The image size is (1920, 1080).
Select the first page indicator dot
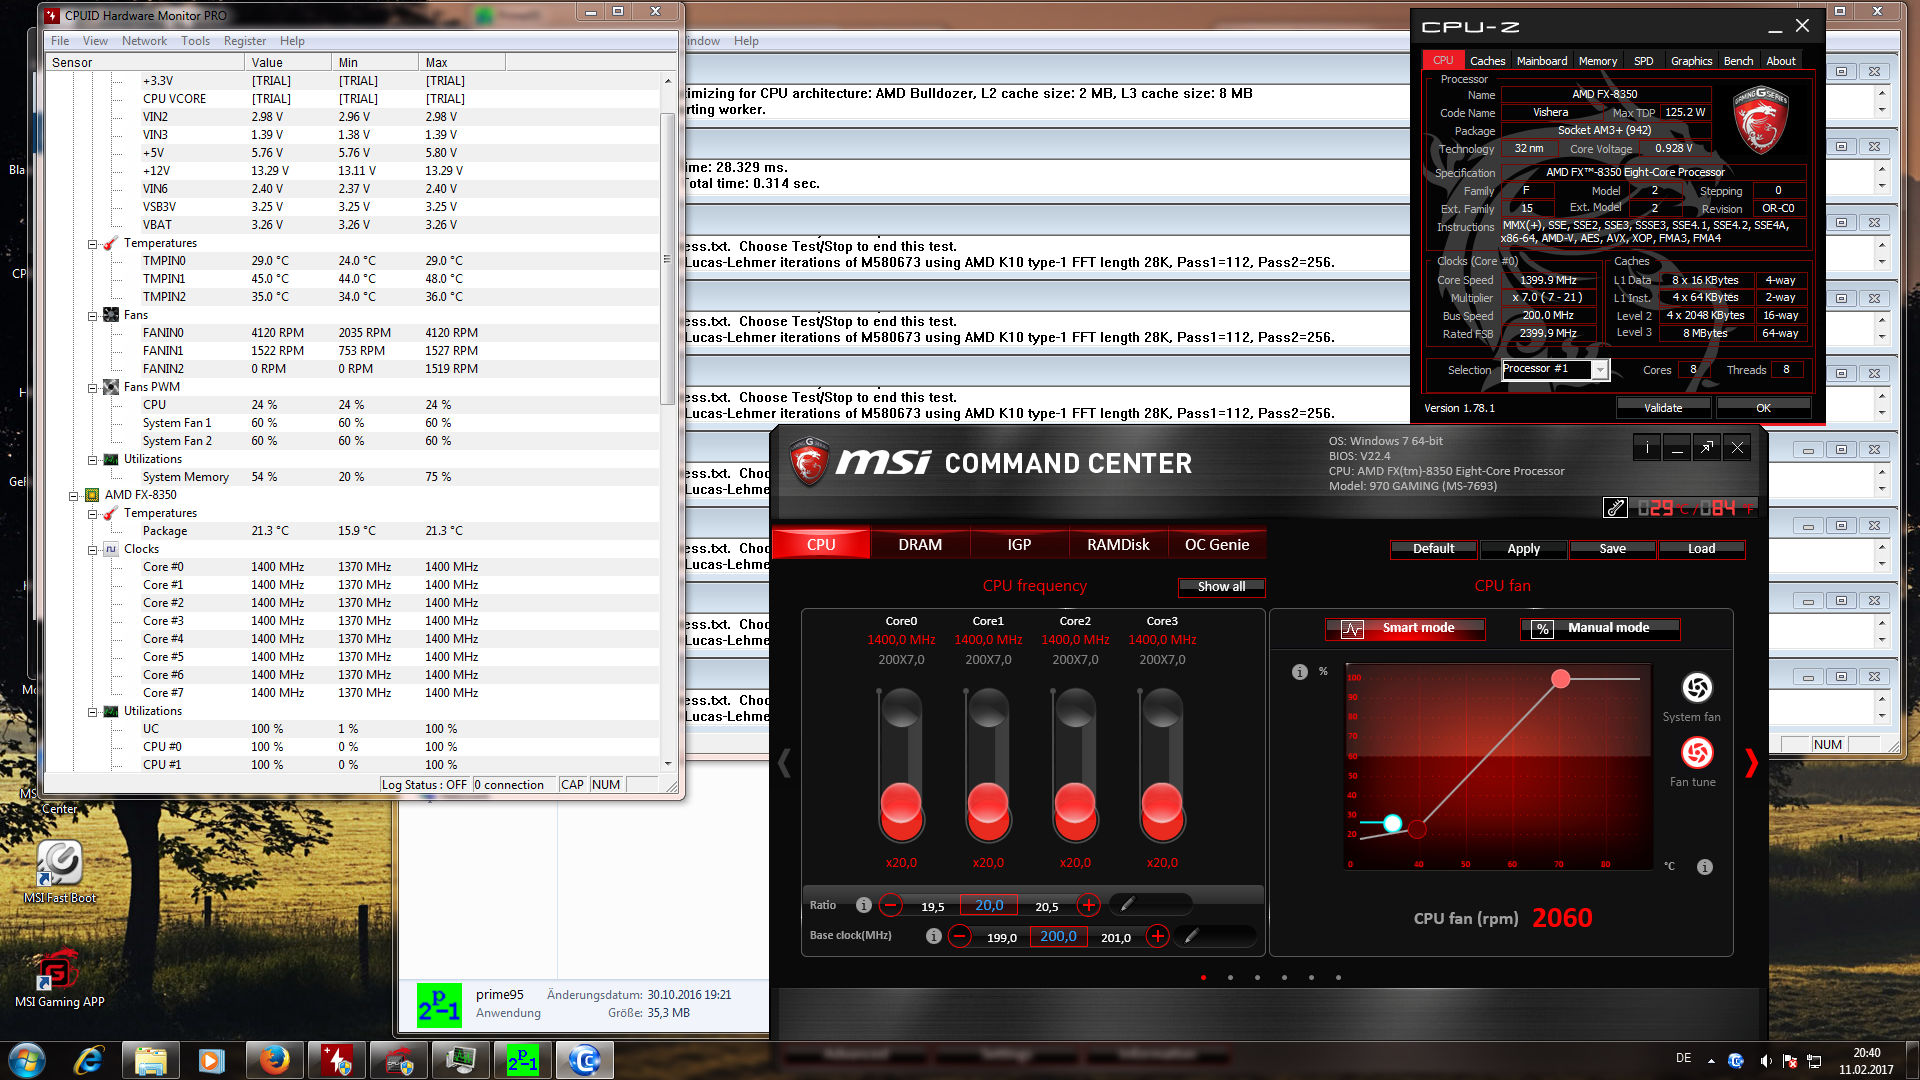click(1203, 978)
